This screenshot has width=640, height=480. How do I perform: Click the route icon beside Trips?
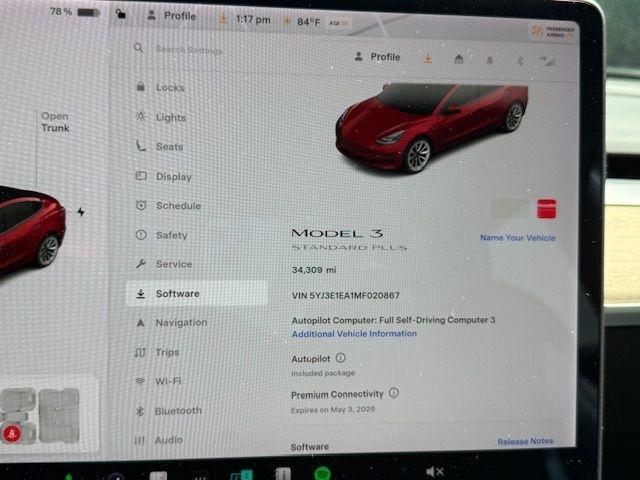pyautogui.click(x=140, y=352)
